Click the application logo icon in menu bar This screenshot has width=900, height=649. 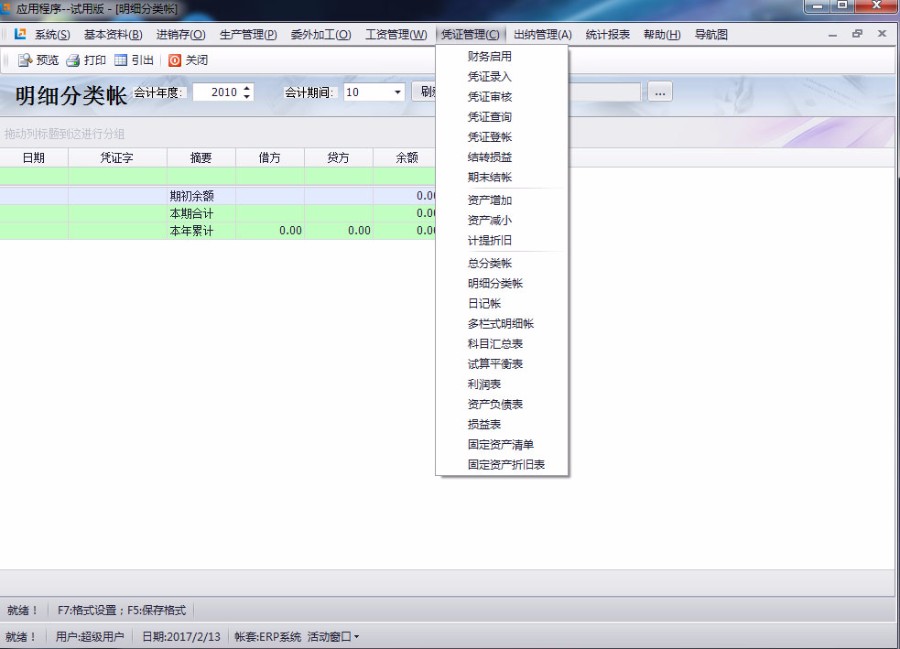[20, 34]
